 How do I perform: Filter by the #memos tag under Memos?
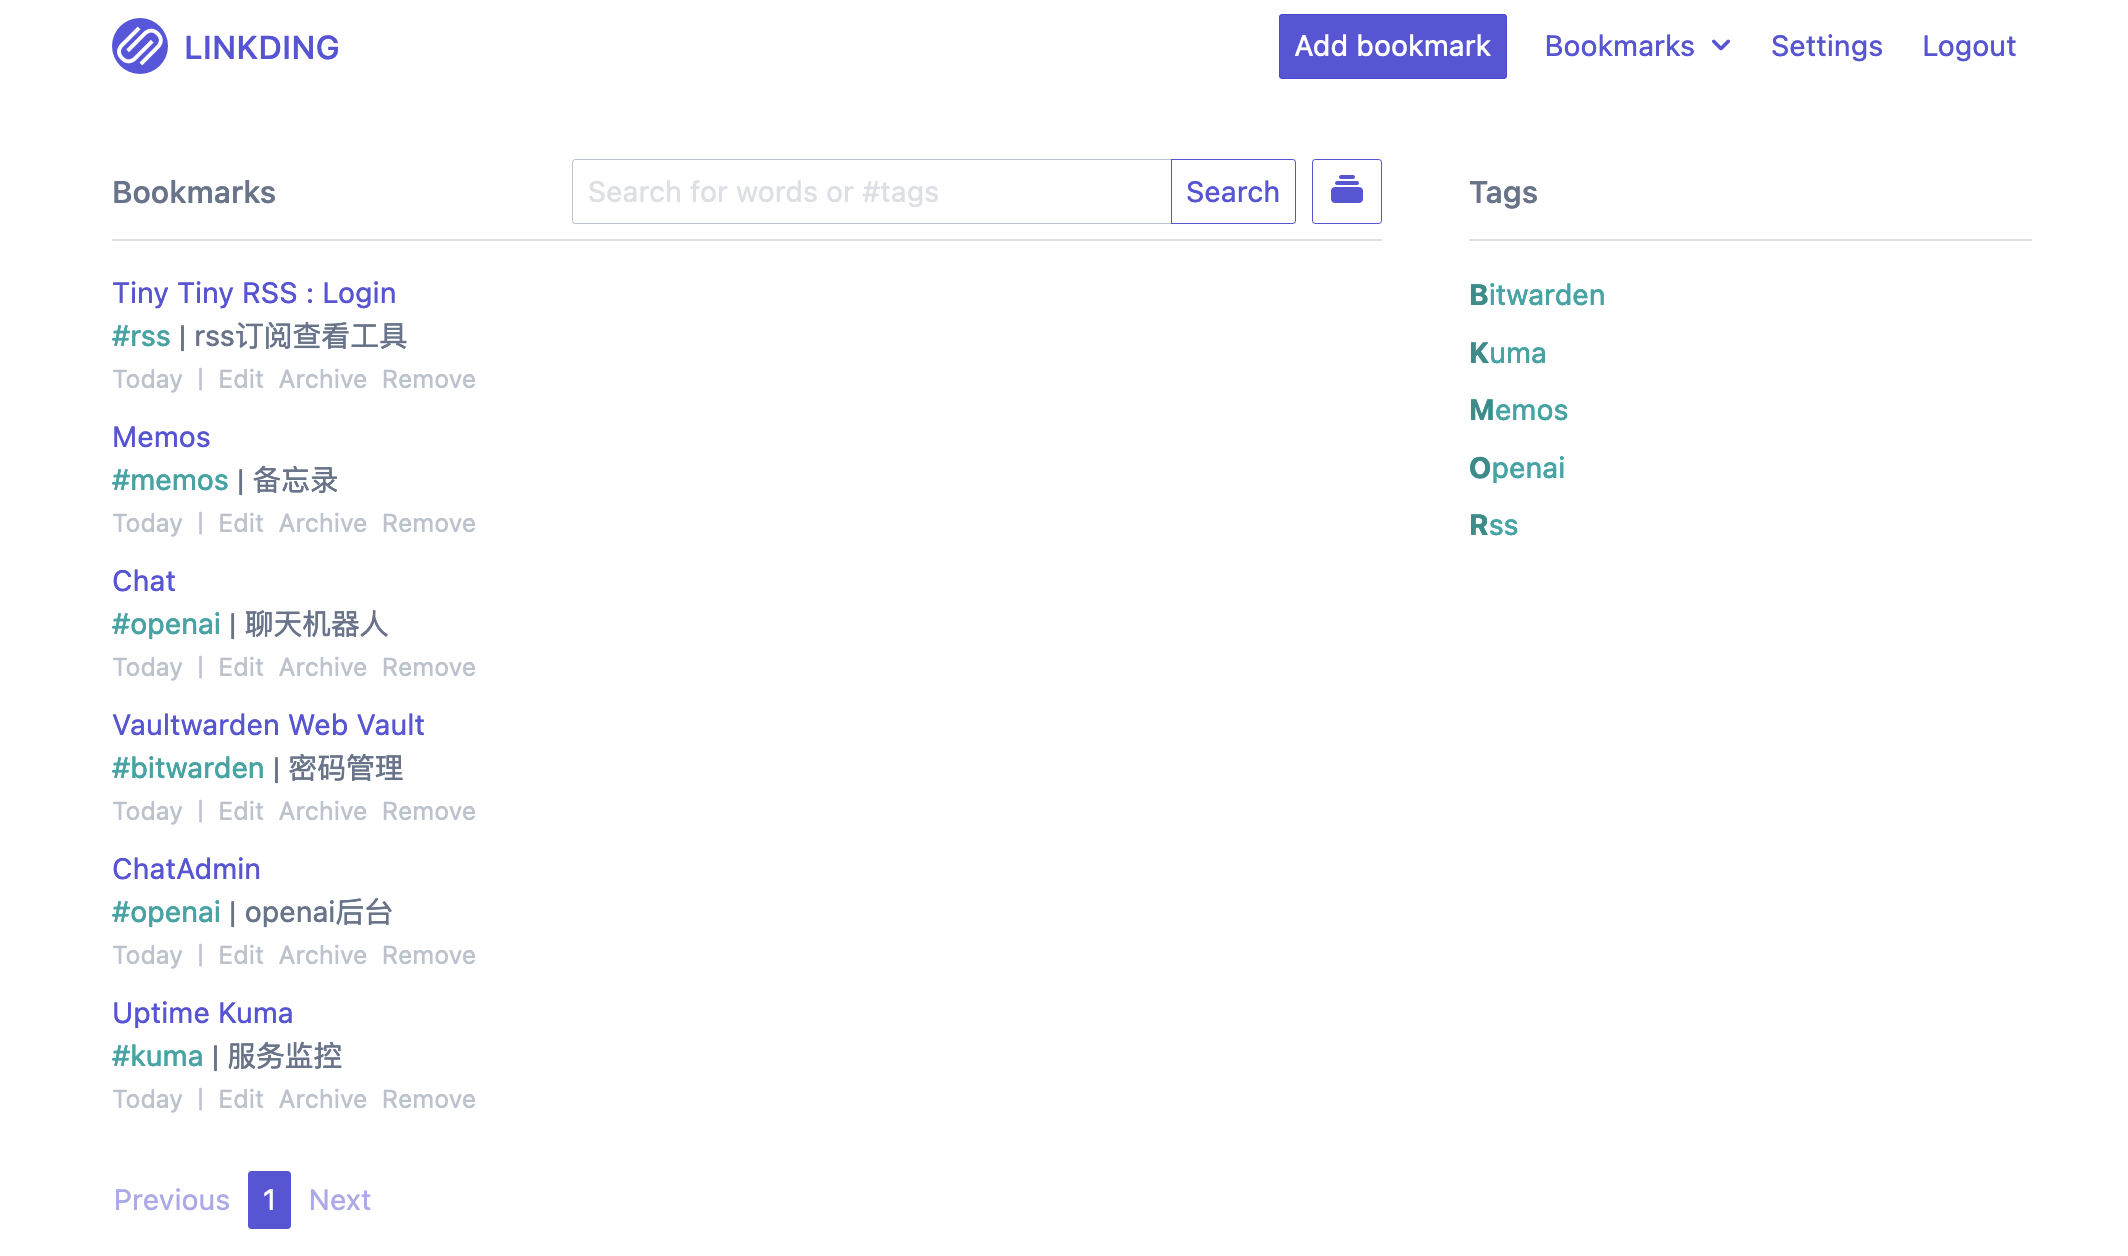(170, 480)
